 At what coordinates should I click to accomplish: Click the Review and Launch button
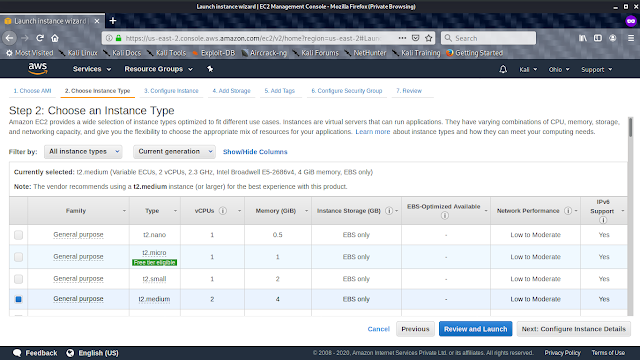476,329
